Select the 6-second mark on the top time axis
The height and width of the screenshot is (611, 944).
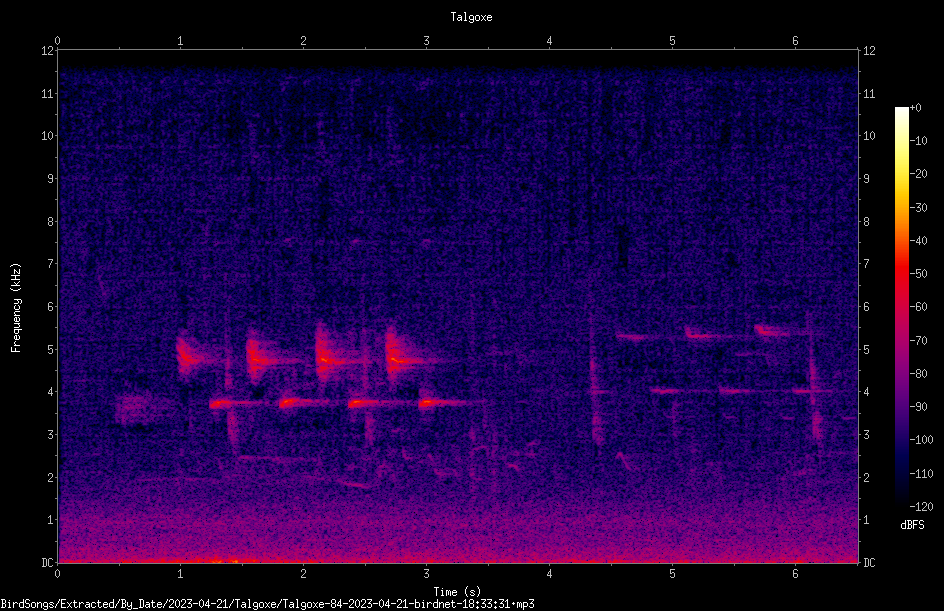(x=795, y=41)
